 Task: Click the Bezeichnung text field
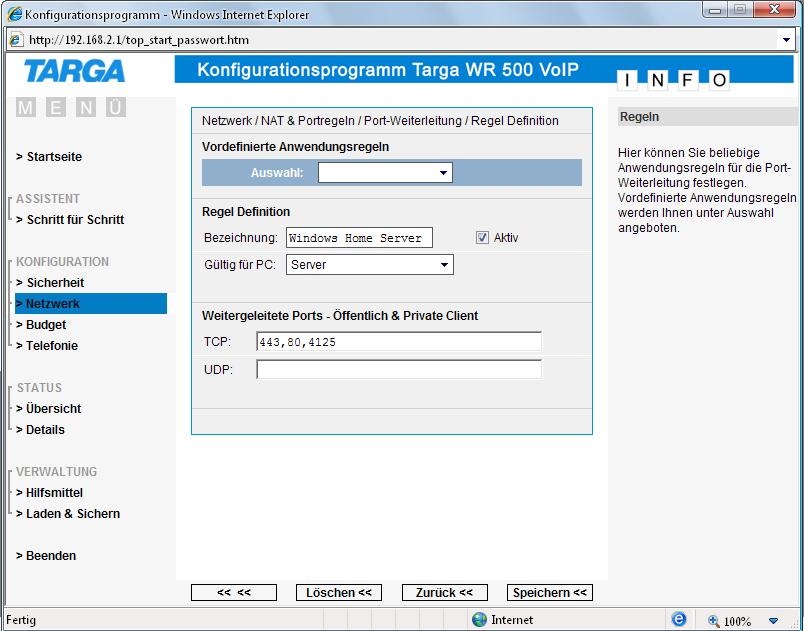click(359, 238)
